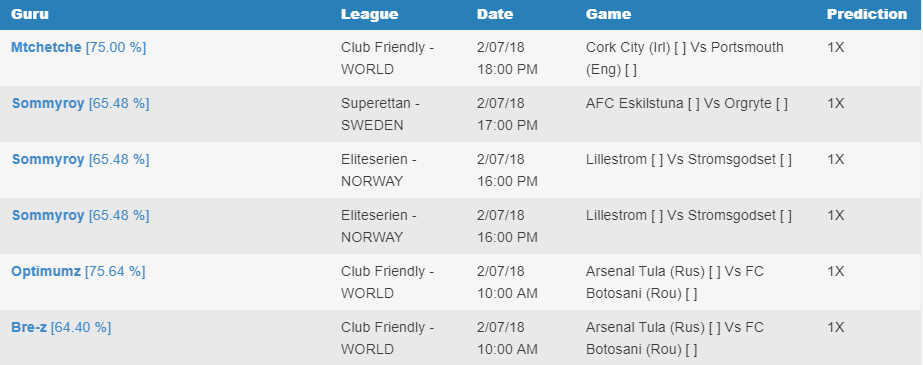Click the 2/07/18 18:00 PM date cell

(507, 58)
